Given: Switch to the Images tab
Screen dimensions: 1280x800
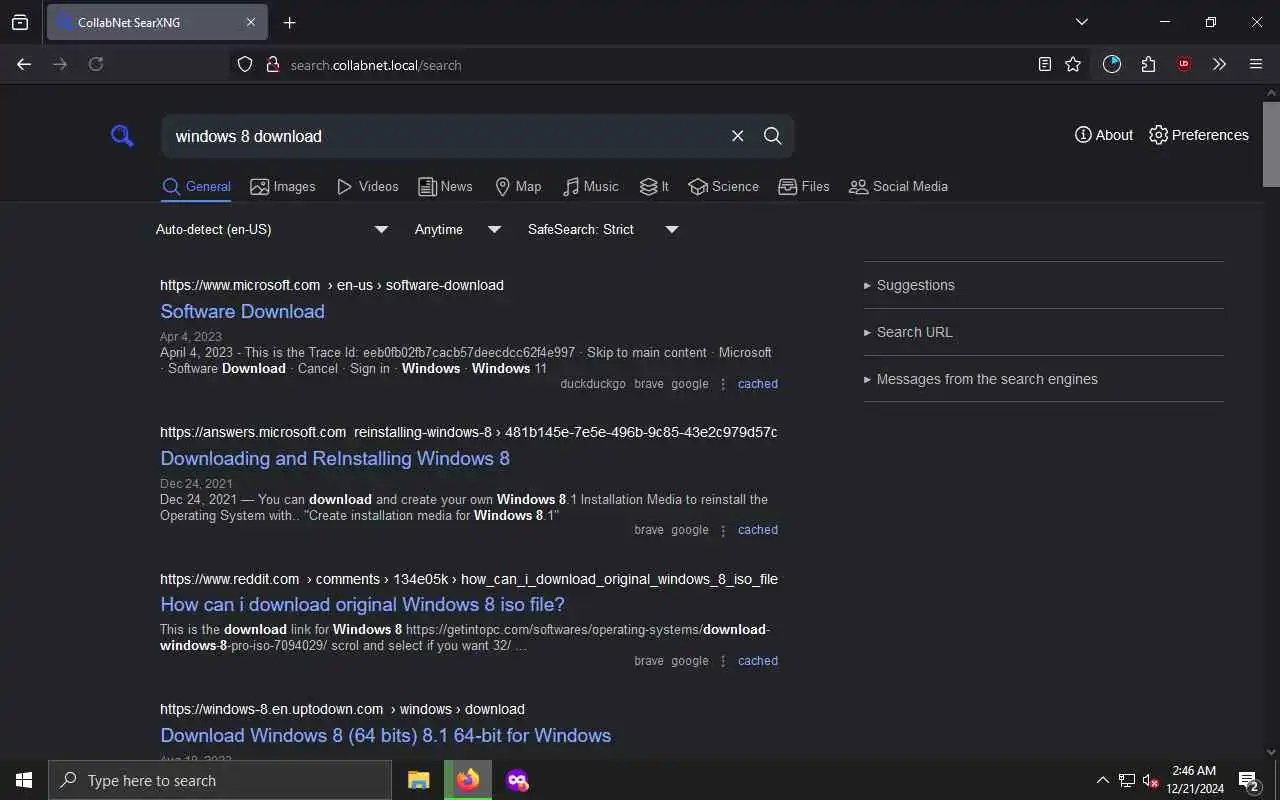Looking at the screenshot, I should tap(283, 187).
